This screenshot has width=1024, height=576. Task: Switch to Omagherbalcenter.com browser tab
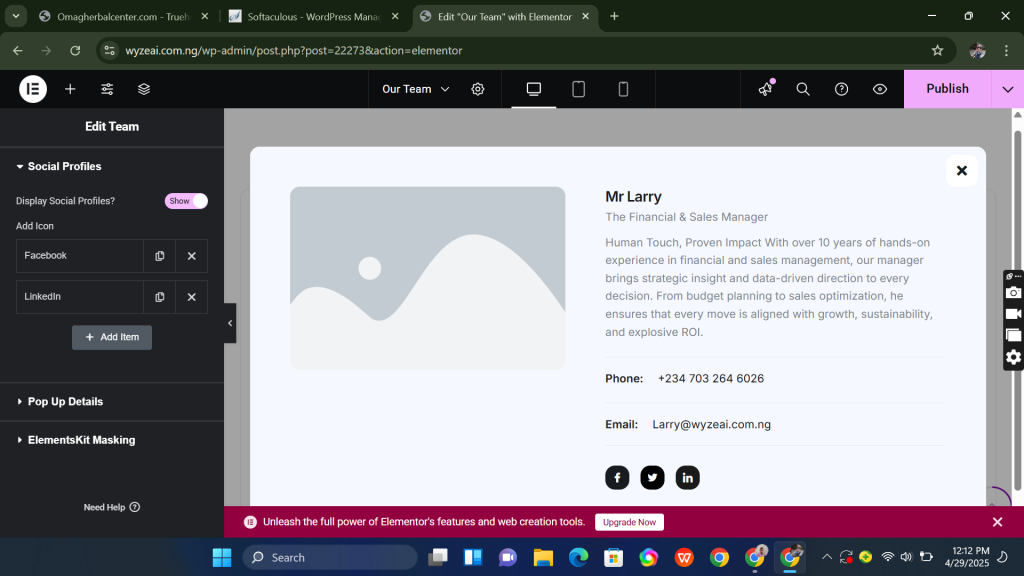123,17
